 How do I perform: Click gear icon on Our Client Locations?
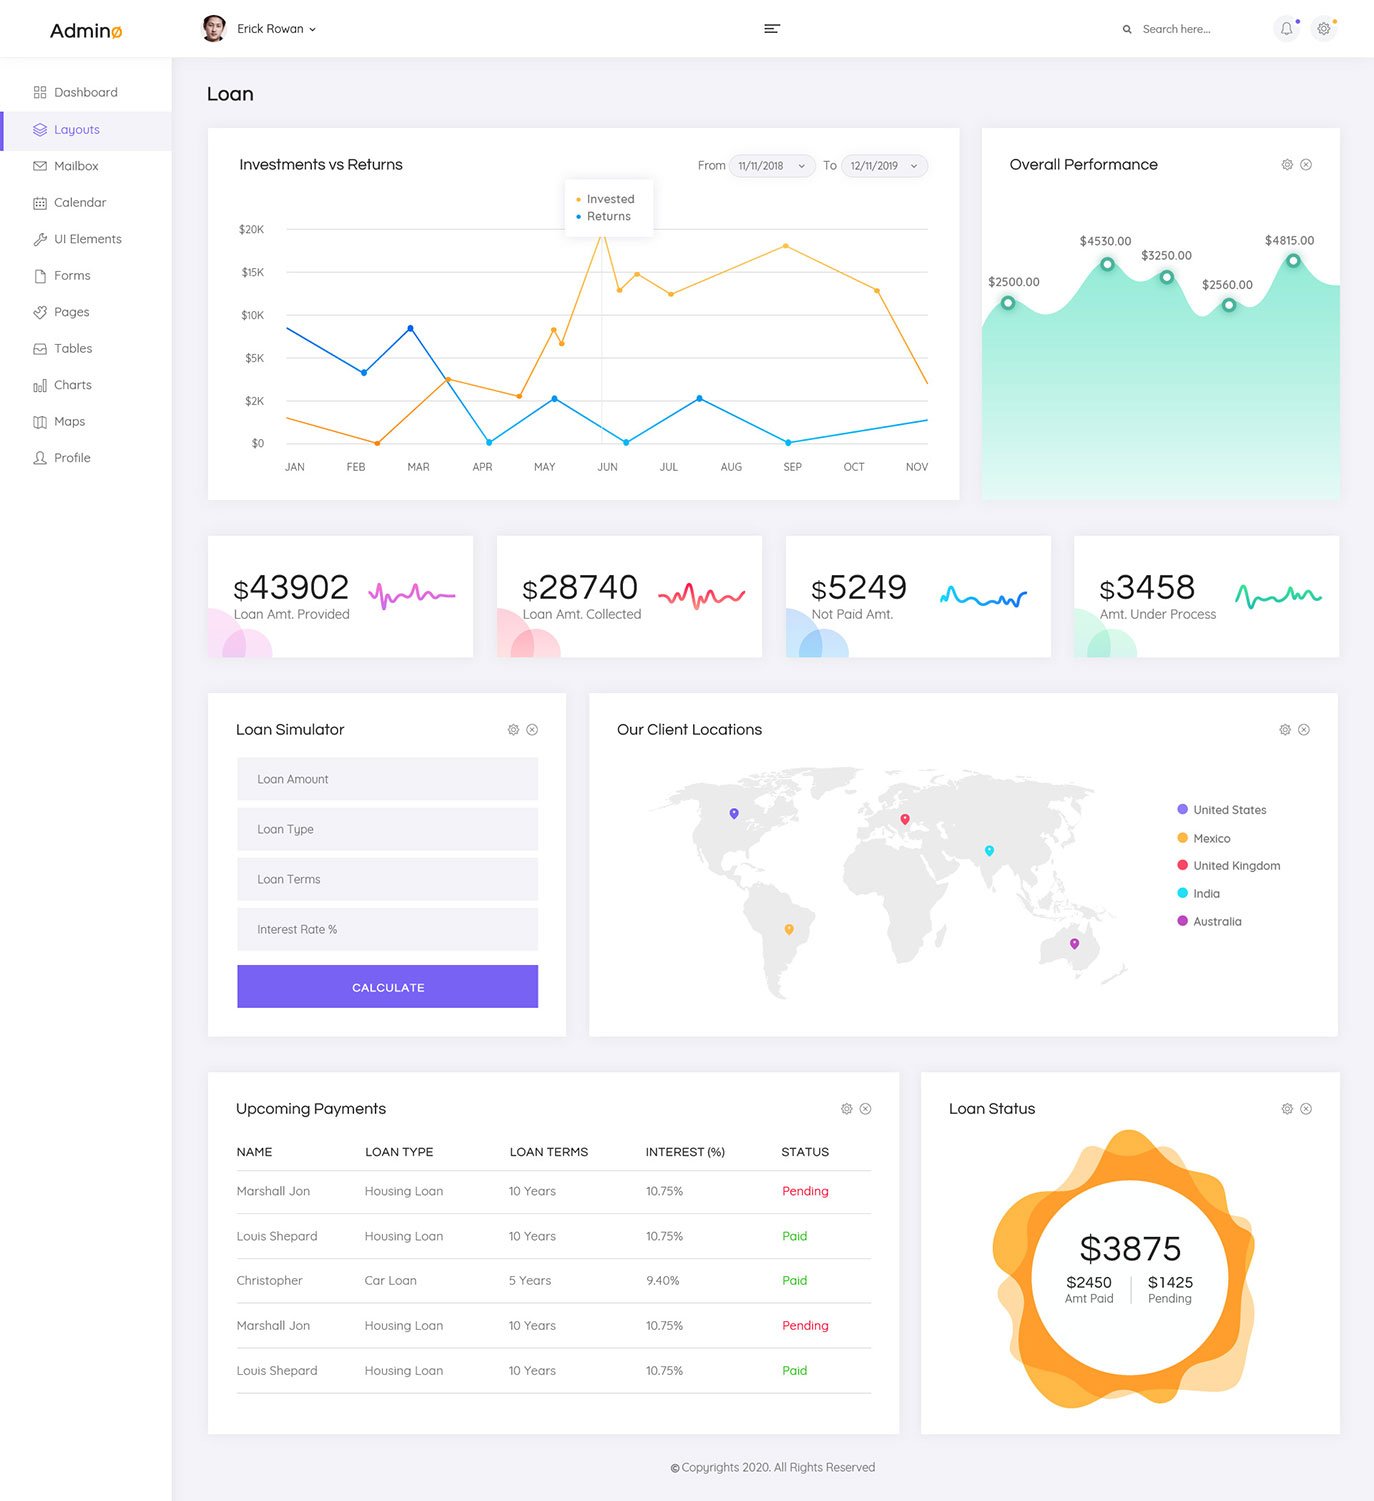click(x=1285, y=730)
